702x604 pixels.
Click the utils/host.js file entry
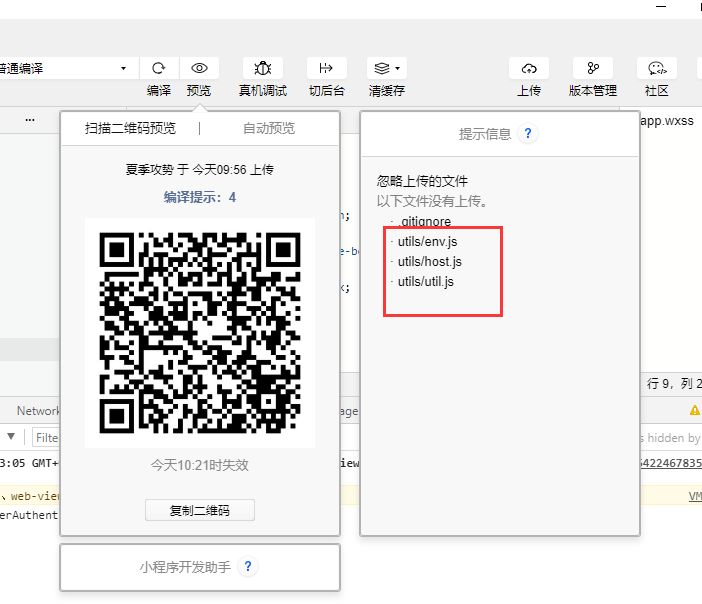click(429, 261)
